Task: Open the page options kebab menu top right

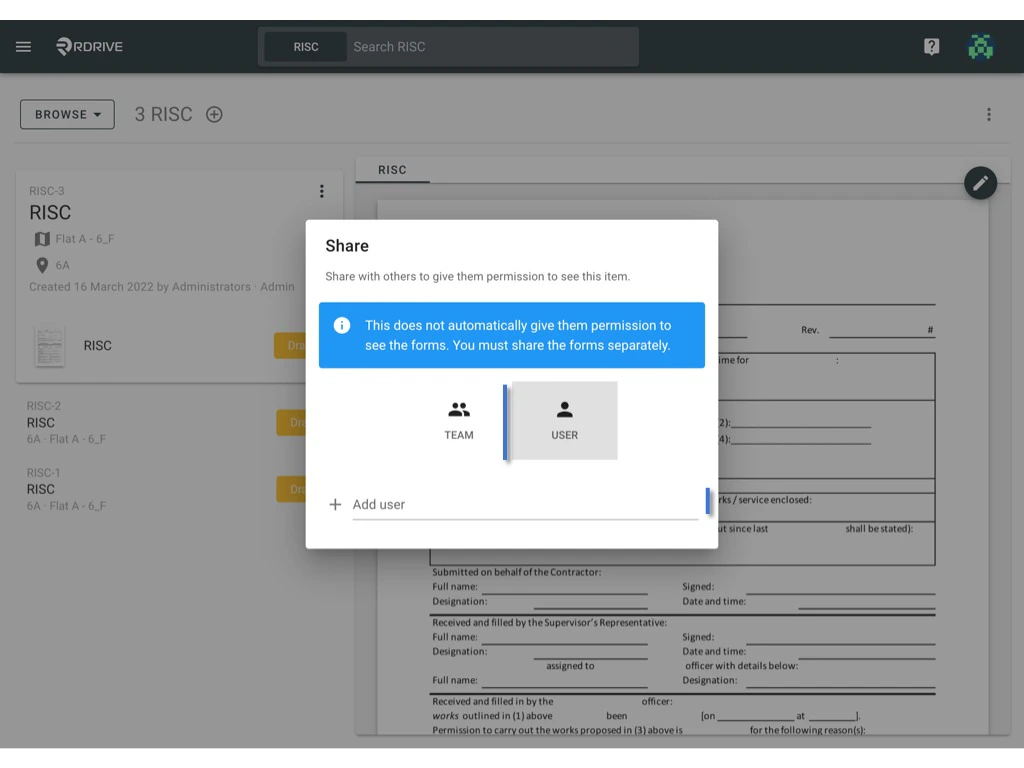Action: tap(989, 114)
